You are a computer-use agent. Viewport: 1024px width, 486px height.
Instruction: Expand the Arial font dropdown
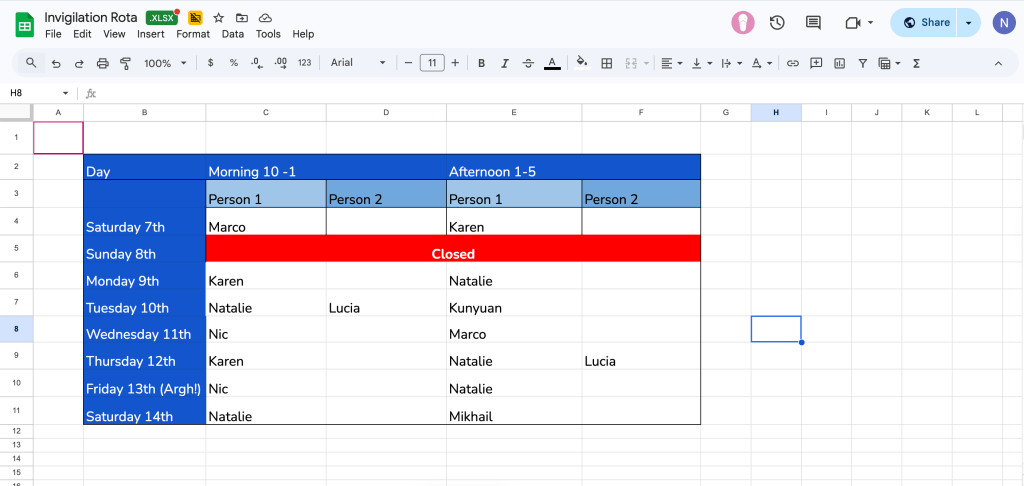tap(357, 63)
